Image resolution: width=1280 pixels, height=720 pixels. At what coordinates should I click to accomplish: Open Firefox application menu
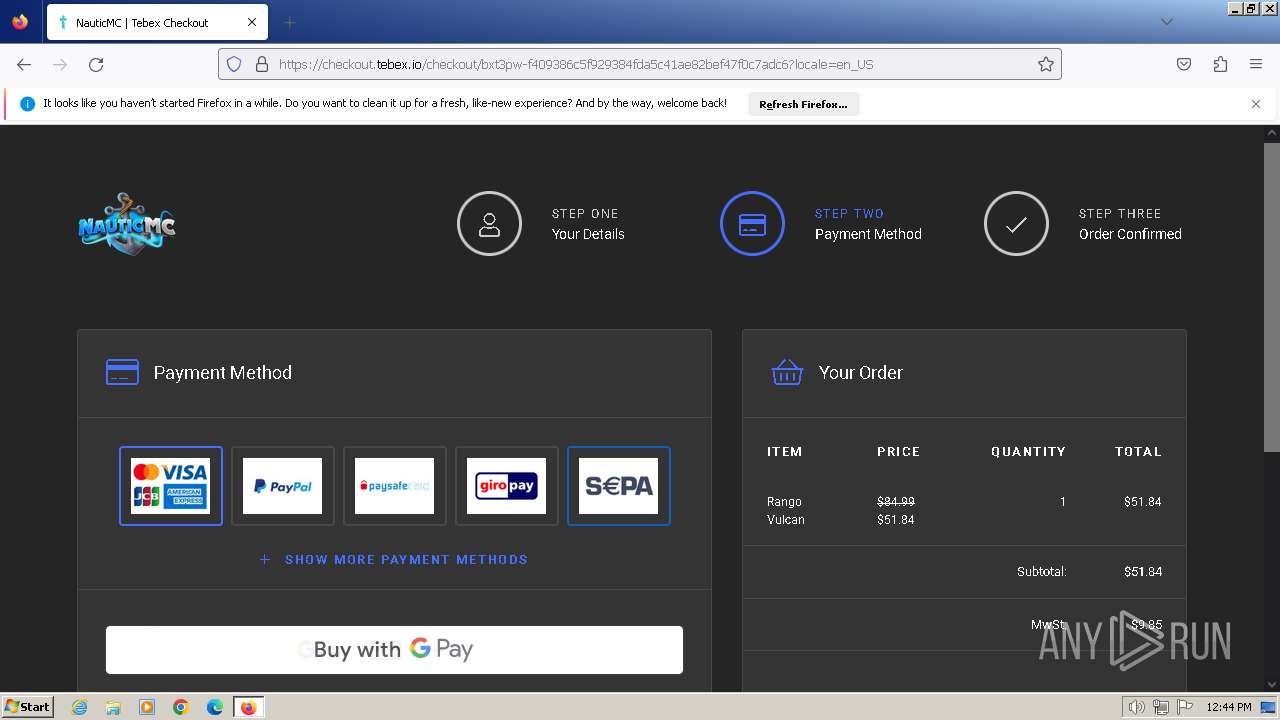pyautogui.click(x=1256, y=64)
